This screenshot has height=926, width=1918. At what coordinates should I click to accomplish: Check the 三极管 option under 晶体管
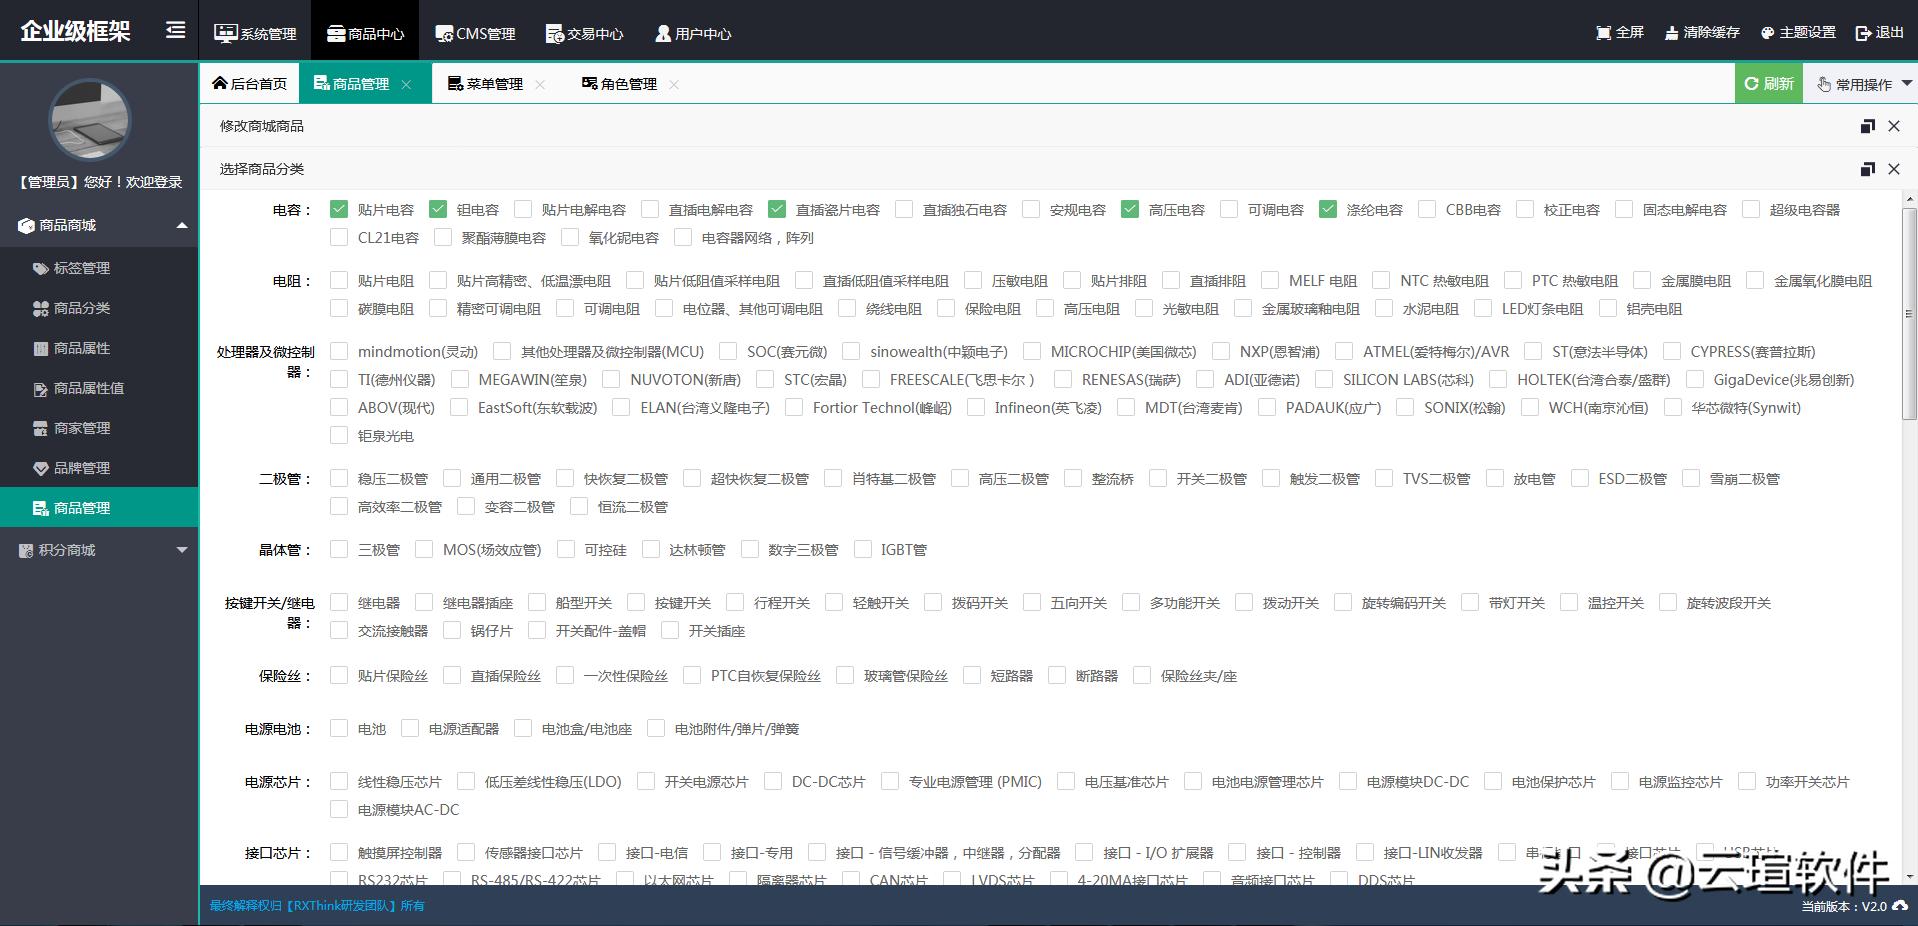pos(339,549)
